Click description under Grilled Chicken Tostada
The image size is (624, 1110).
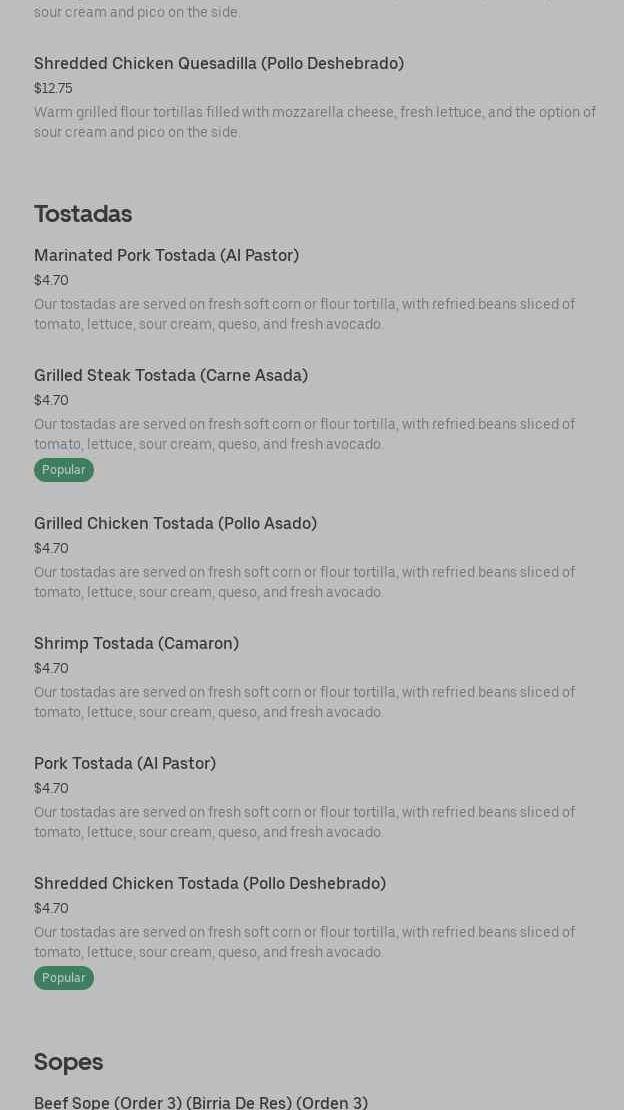304,582
